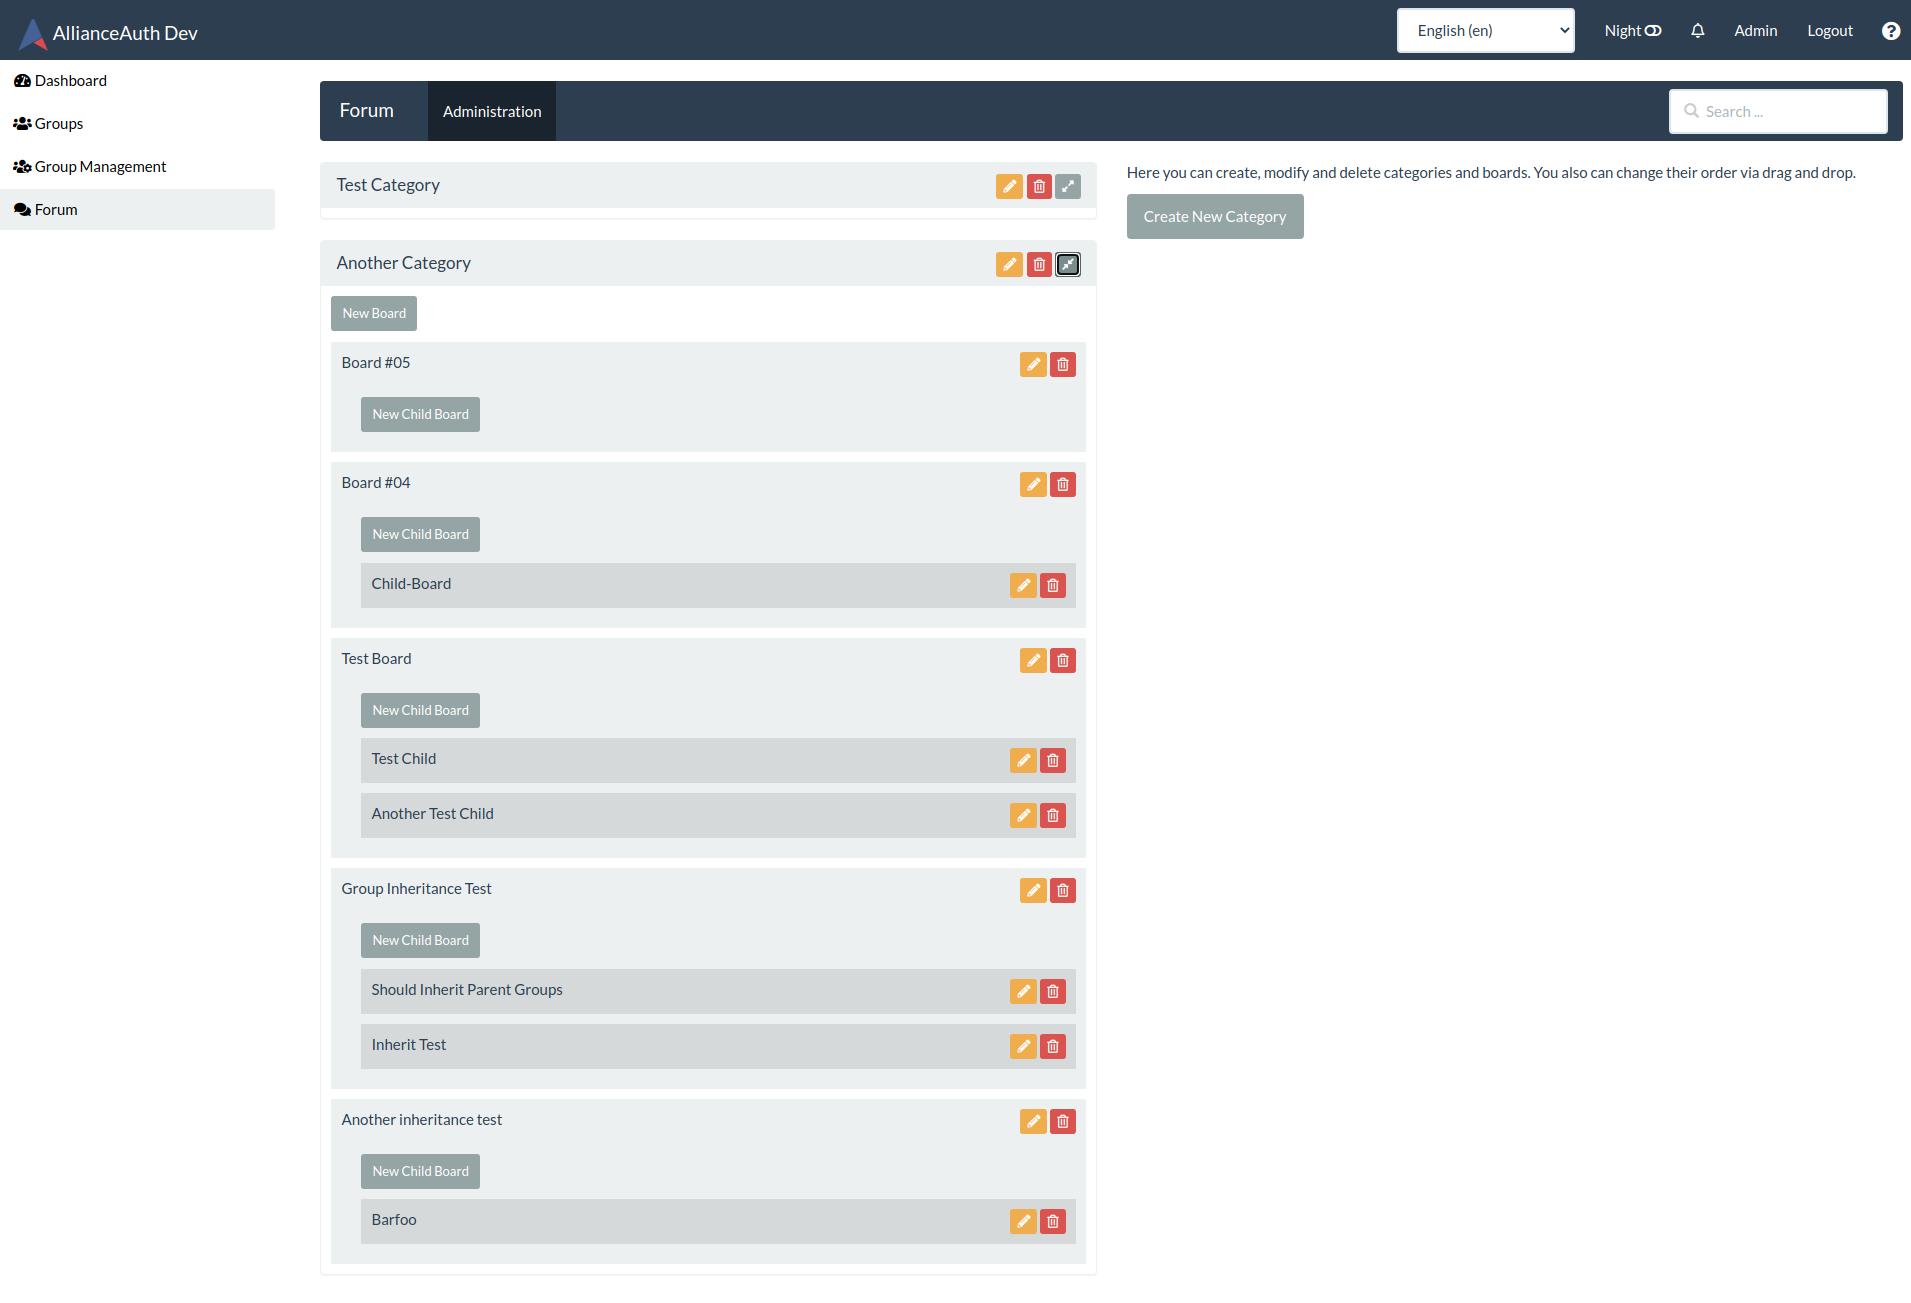Edit Board #05 with the pencil icon

coord(1033,364)
